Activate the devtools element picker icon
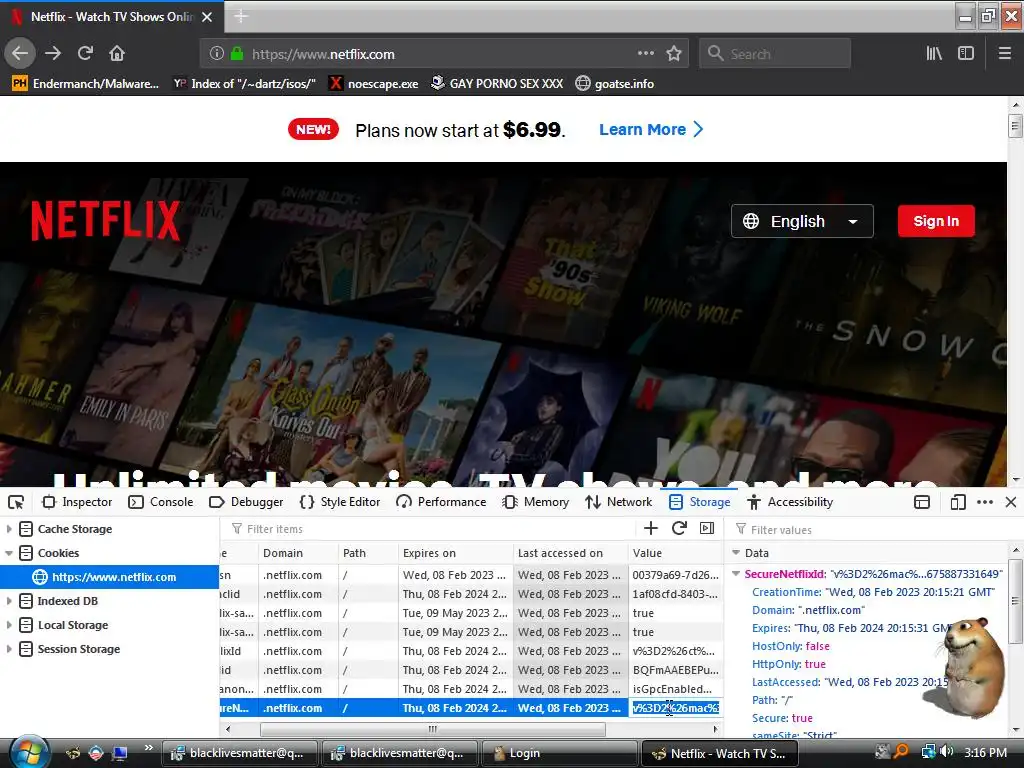Image resolution: width=1024 pixels, height=768 pixels. tap(16, 502)
